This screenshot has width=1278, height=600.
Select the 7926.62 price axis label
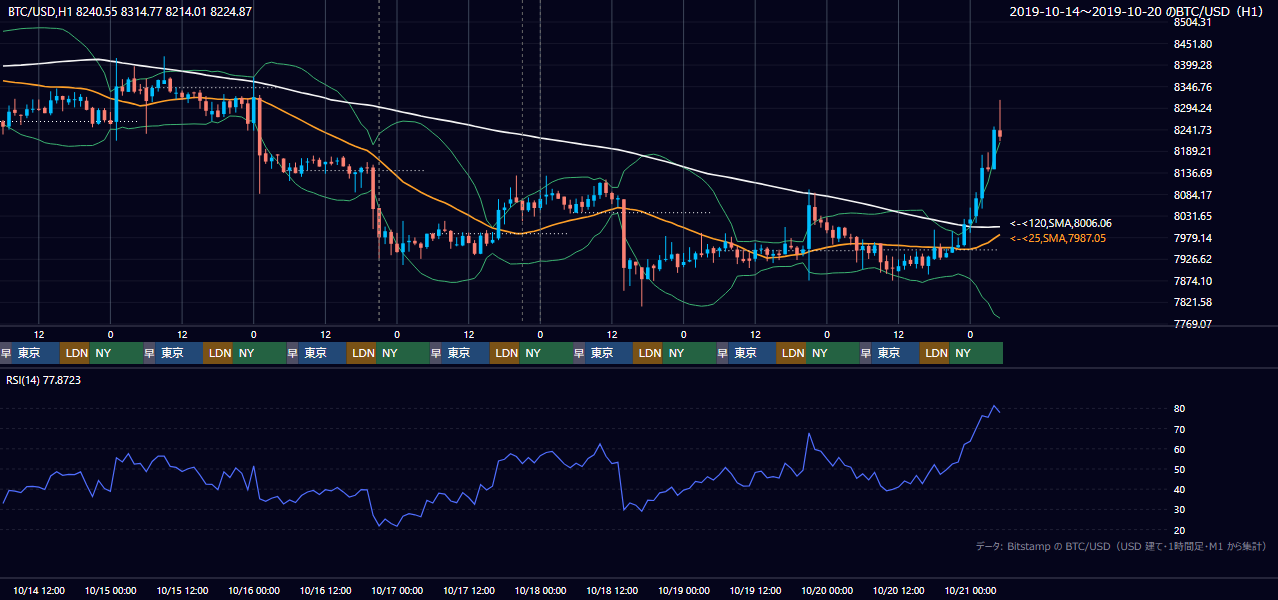coord(1193,259)
